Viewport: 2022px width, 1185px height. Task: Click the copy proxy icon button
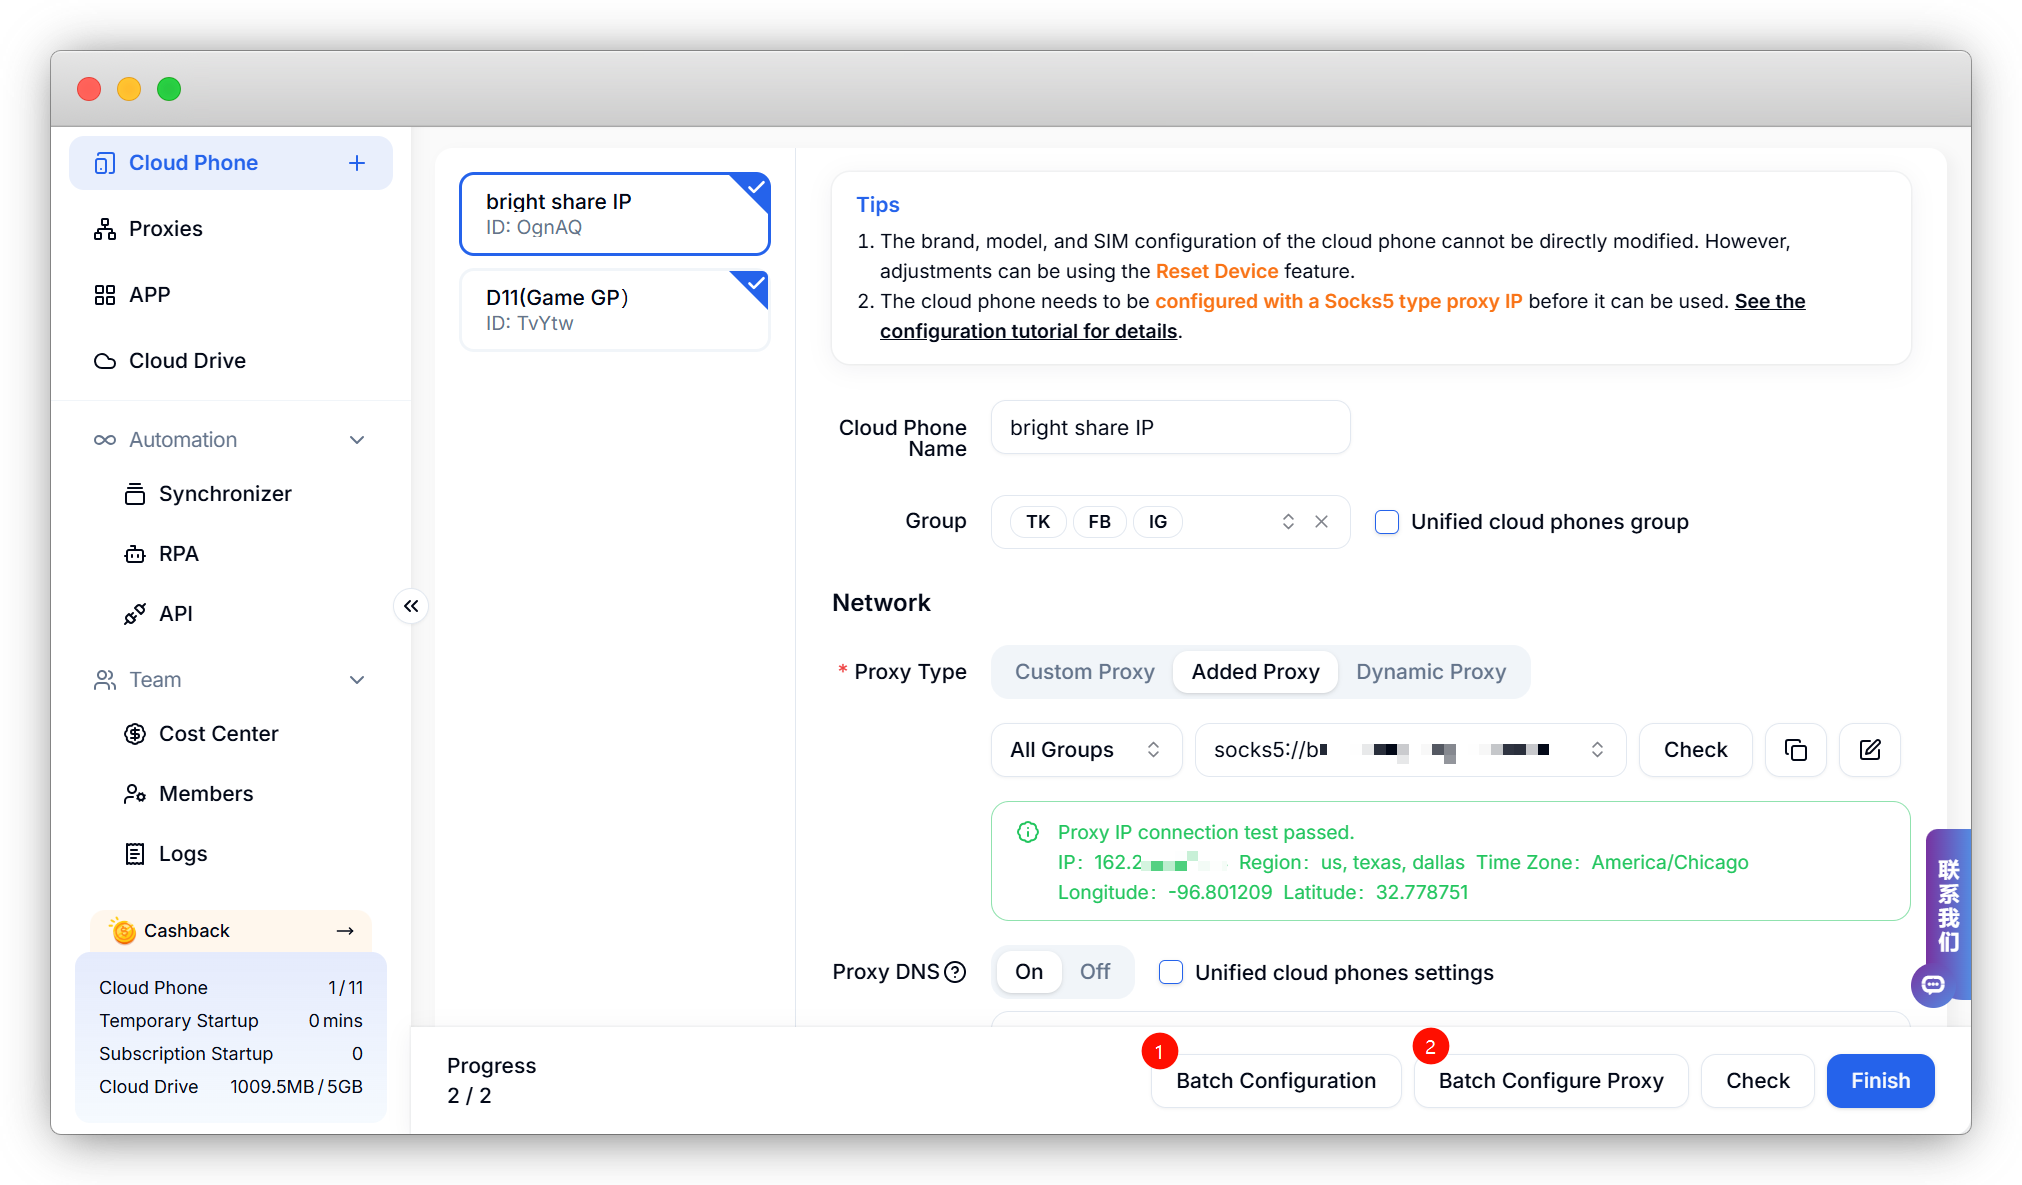pyautogui.click(x=1795, y=750)
